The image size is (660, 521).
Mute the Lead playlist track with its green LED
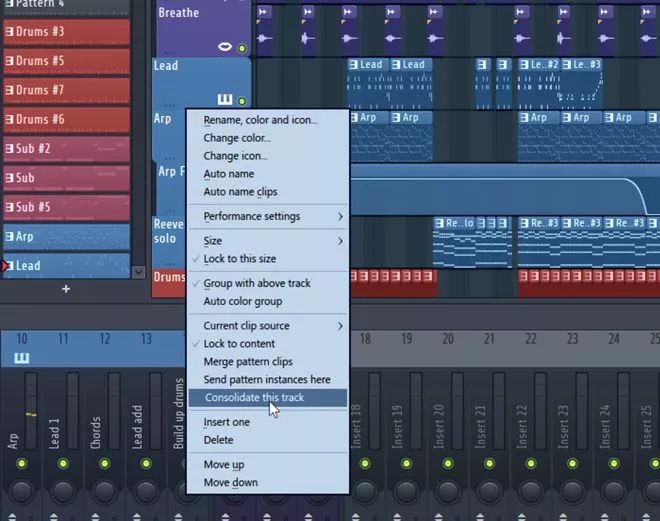pyautogui.click(x=242, y=102)
